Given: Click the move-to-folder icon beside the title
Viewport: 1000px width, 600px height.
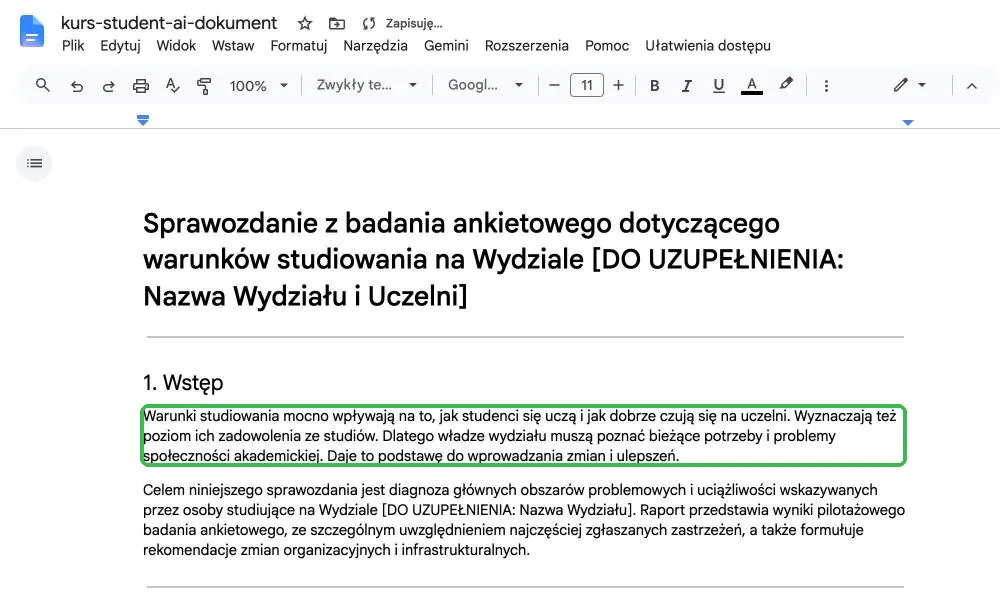Looking at the screenshot, I should click(337, 24).
